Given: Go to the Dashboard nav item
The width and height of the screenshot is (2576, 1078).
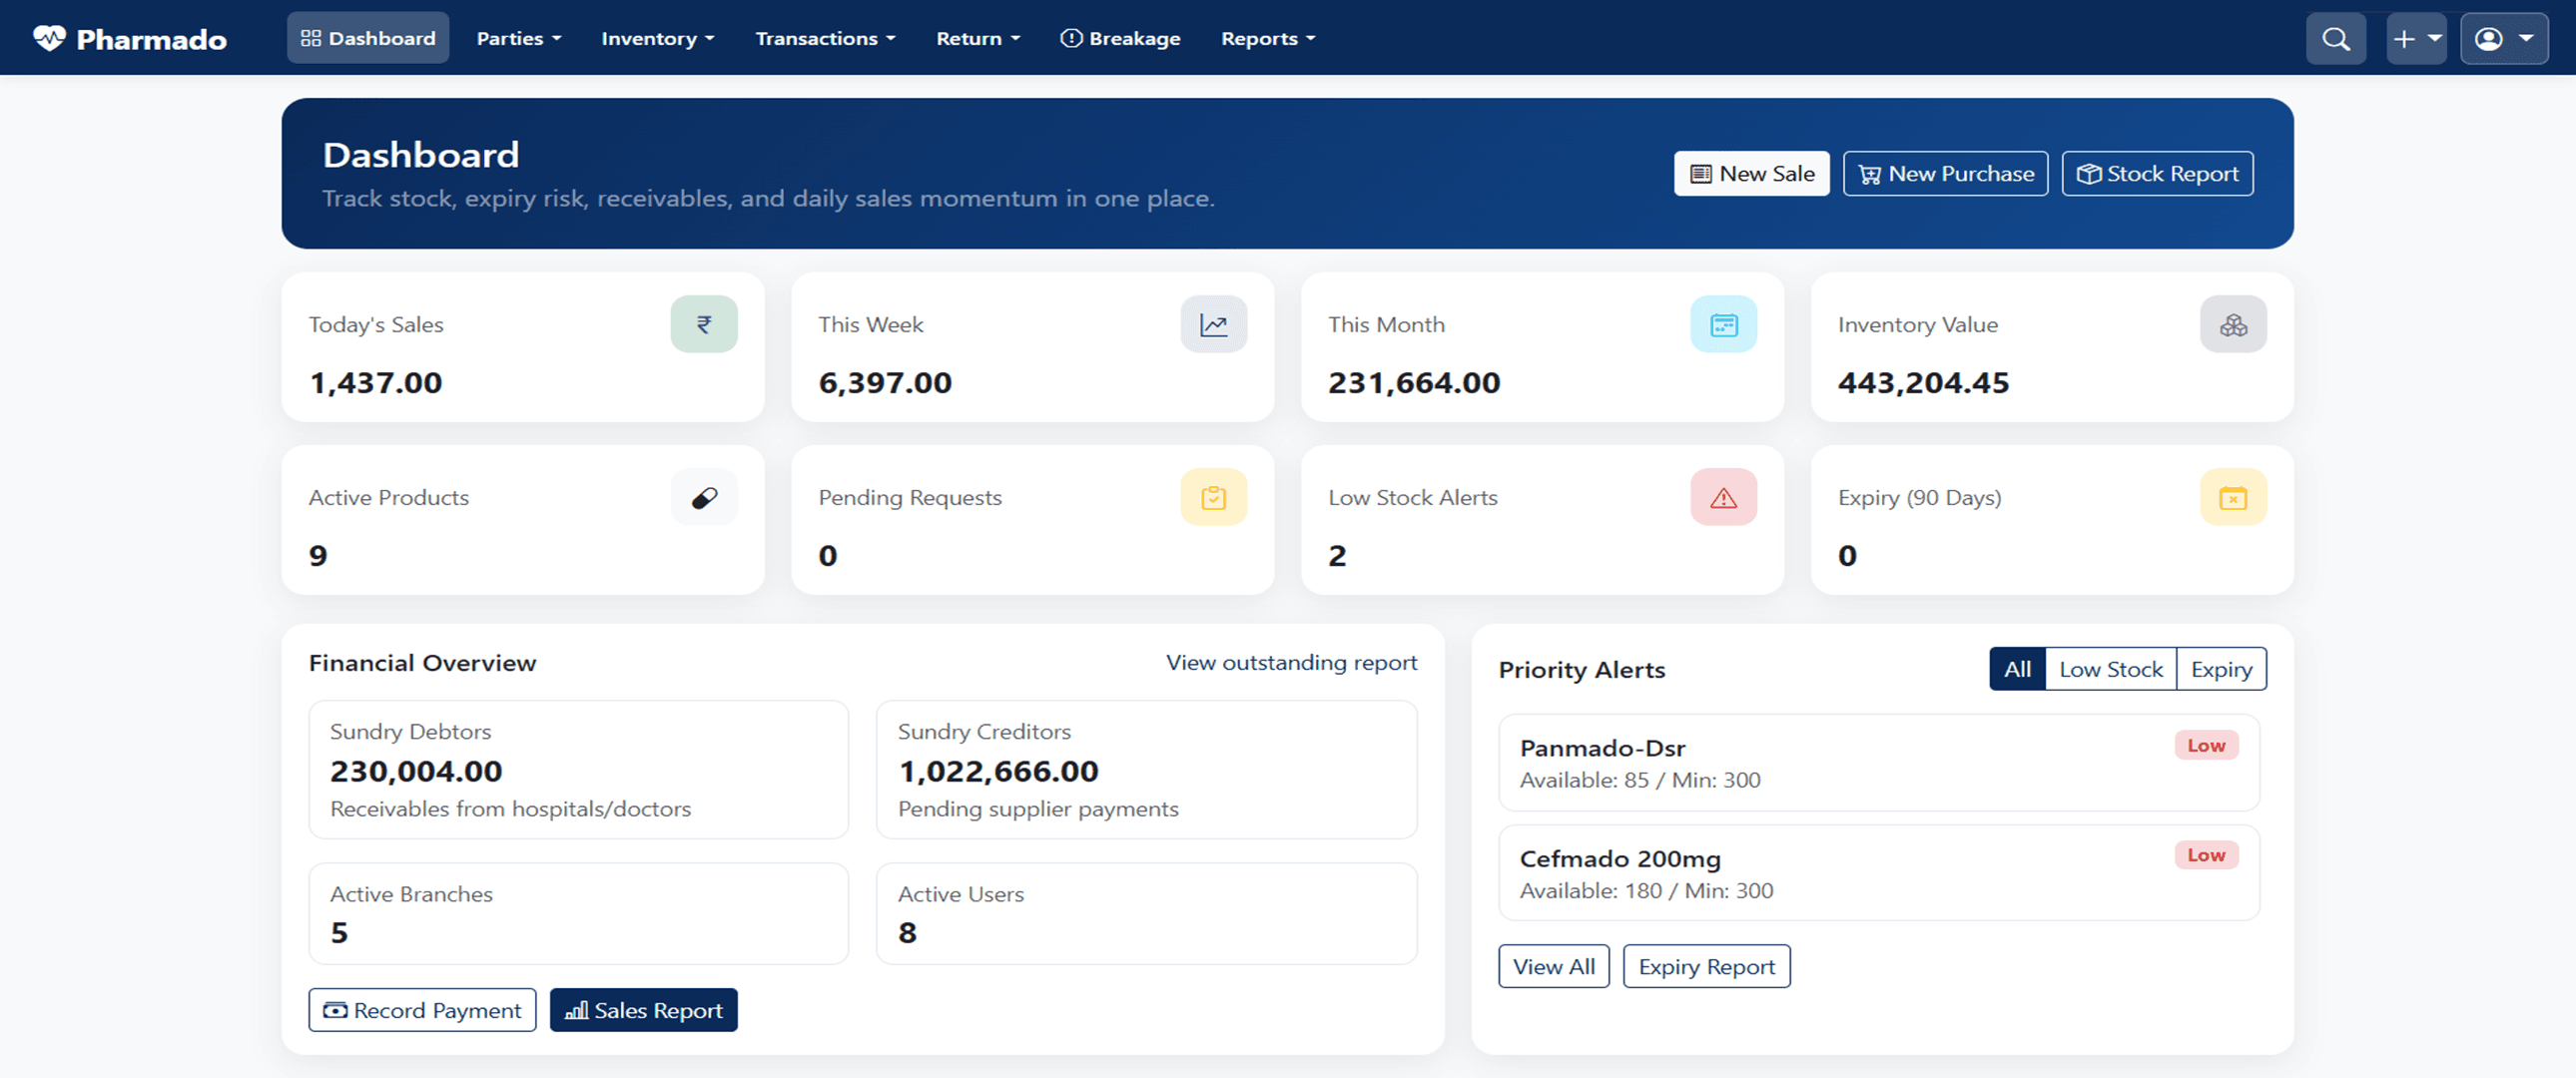Looking at the screenshot, I should pyautogui.click(x=368, y=39).
